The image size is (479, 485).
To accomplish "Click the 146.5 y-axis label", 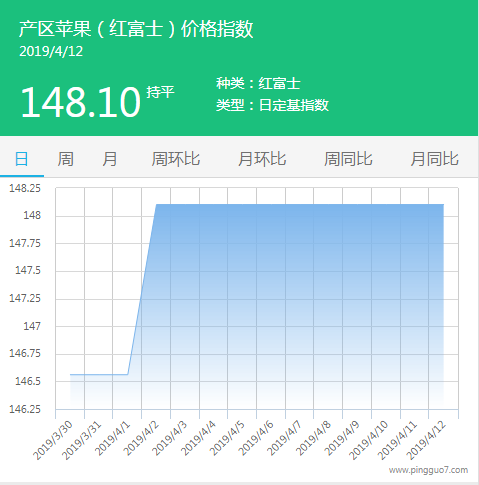I will point(28,381).
